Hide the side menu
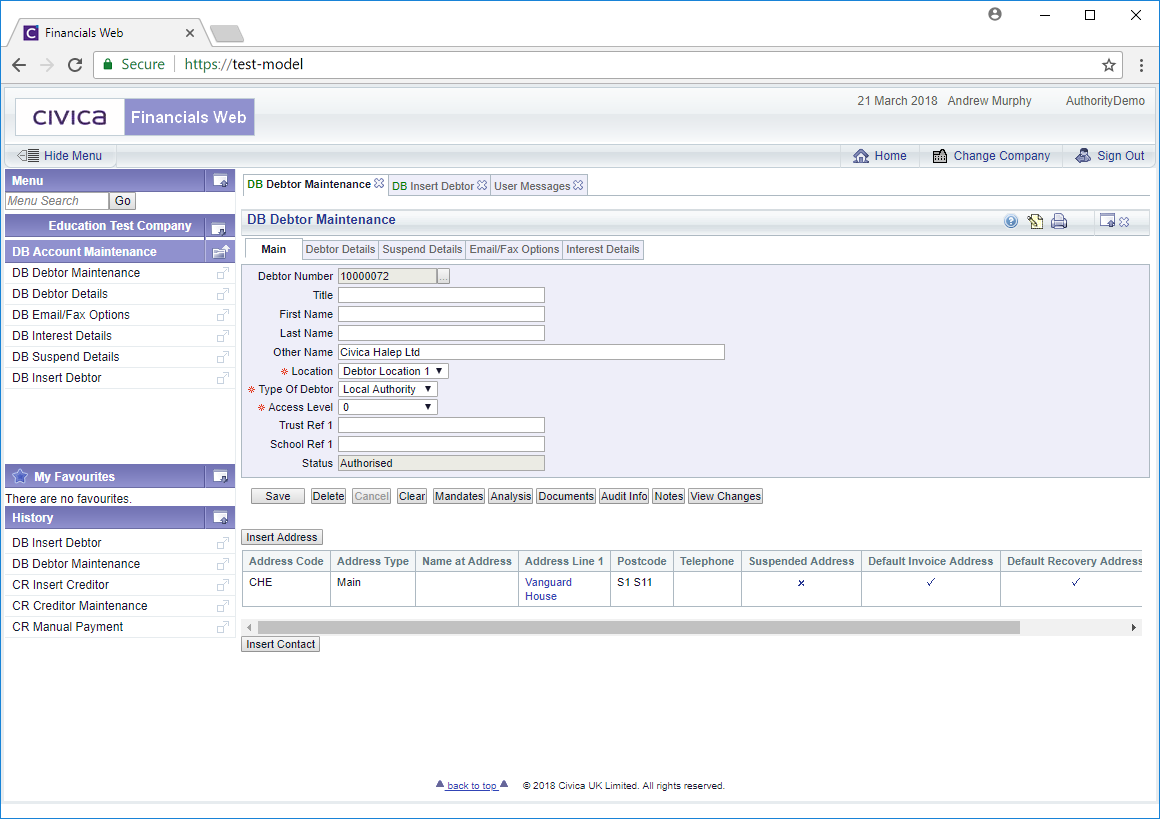Image resolution: width=1160 pixels, height=819 pixels. click(x=61, y=156)
